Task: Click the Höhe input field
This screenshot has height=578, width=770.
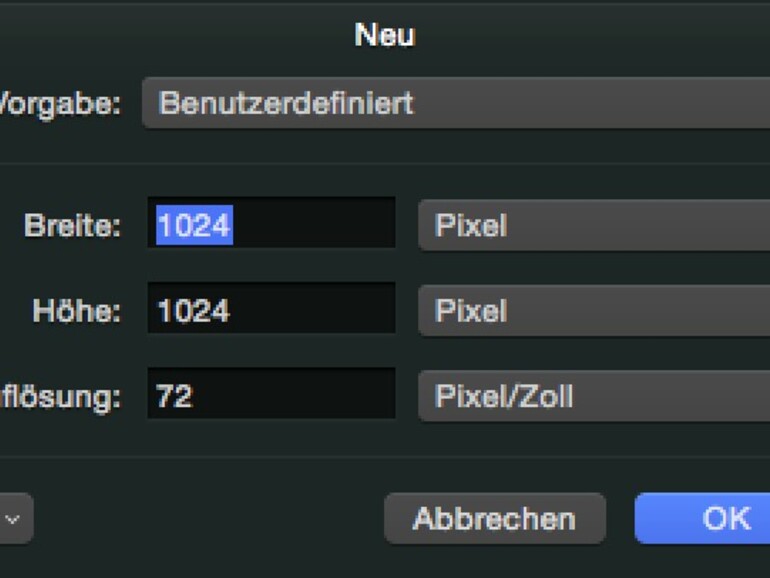Action: (x=271, y=310)
